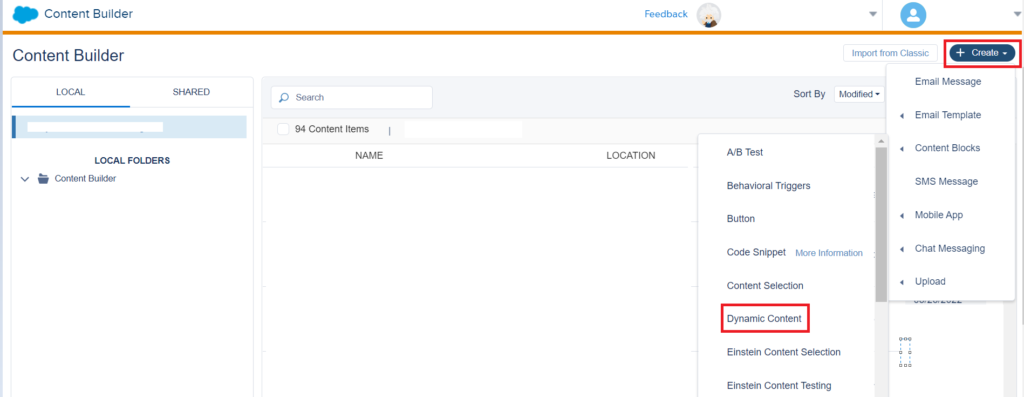Click Import from Classic button

pos(890,53)
